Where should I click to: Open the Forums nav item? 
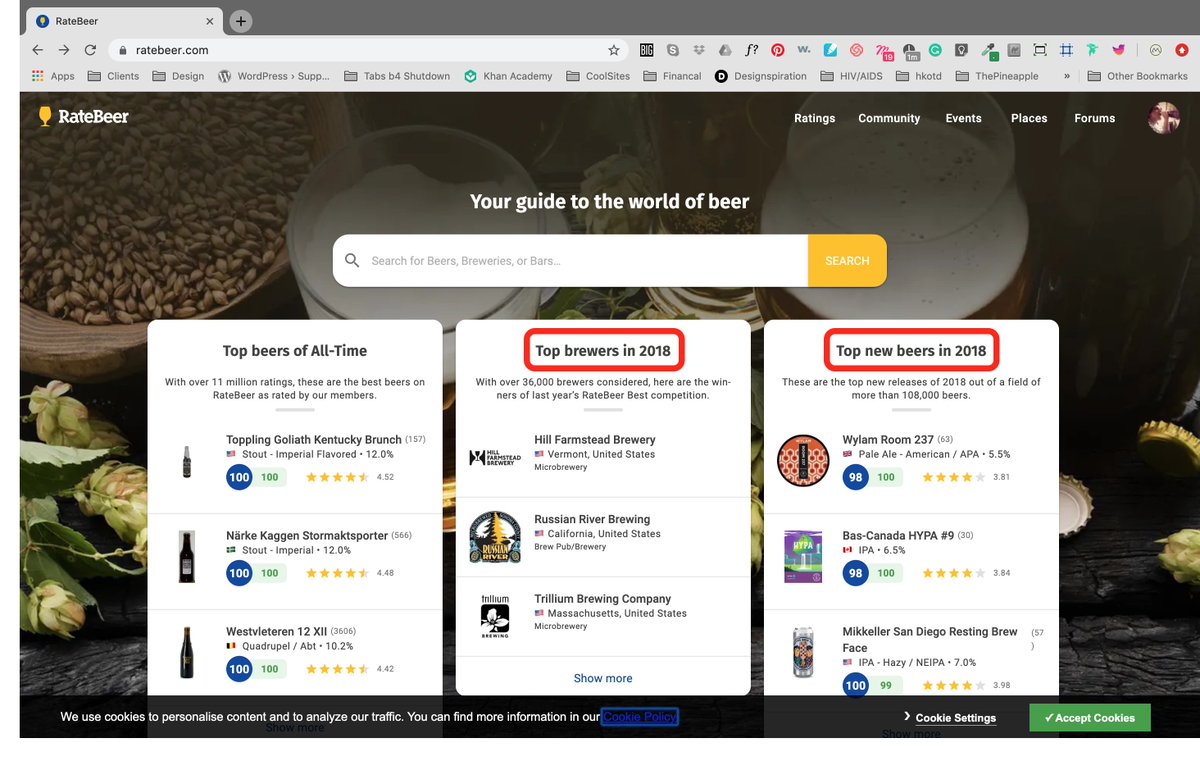[x=1095, y=118]
